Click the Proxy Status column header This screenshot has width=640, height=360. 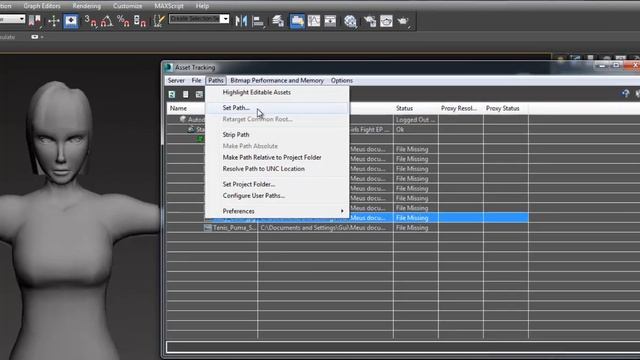coord(506,108)
